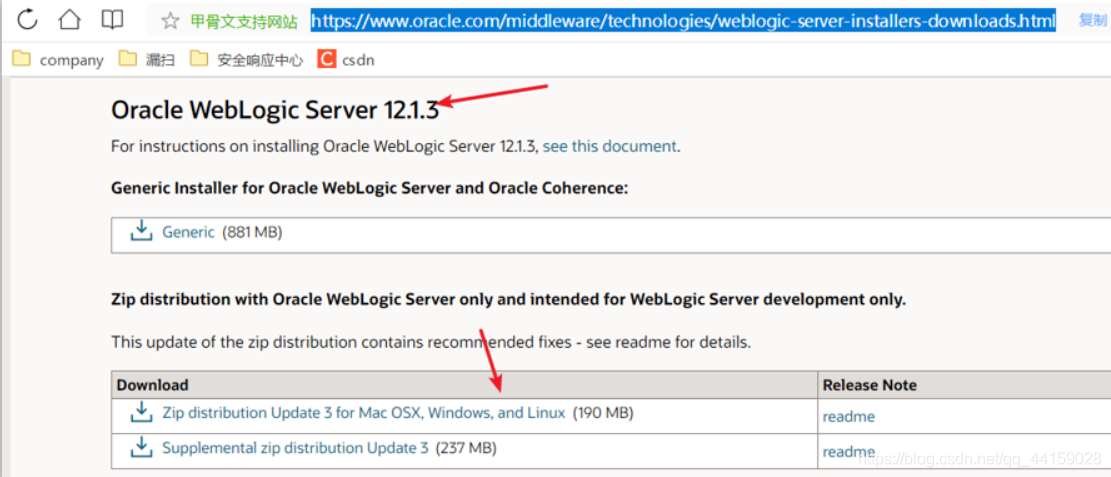Click download icon for Supplemental zip distribution
The image size is (1111, 477).
(142, 447)
